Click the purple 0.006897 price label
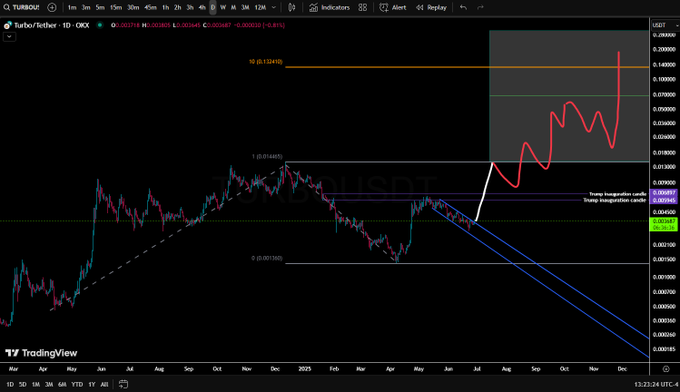Viewport: 680px width, 392px height. [x=664, y=193]
